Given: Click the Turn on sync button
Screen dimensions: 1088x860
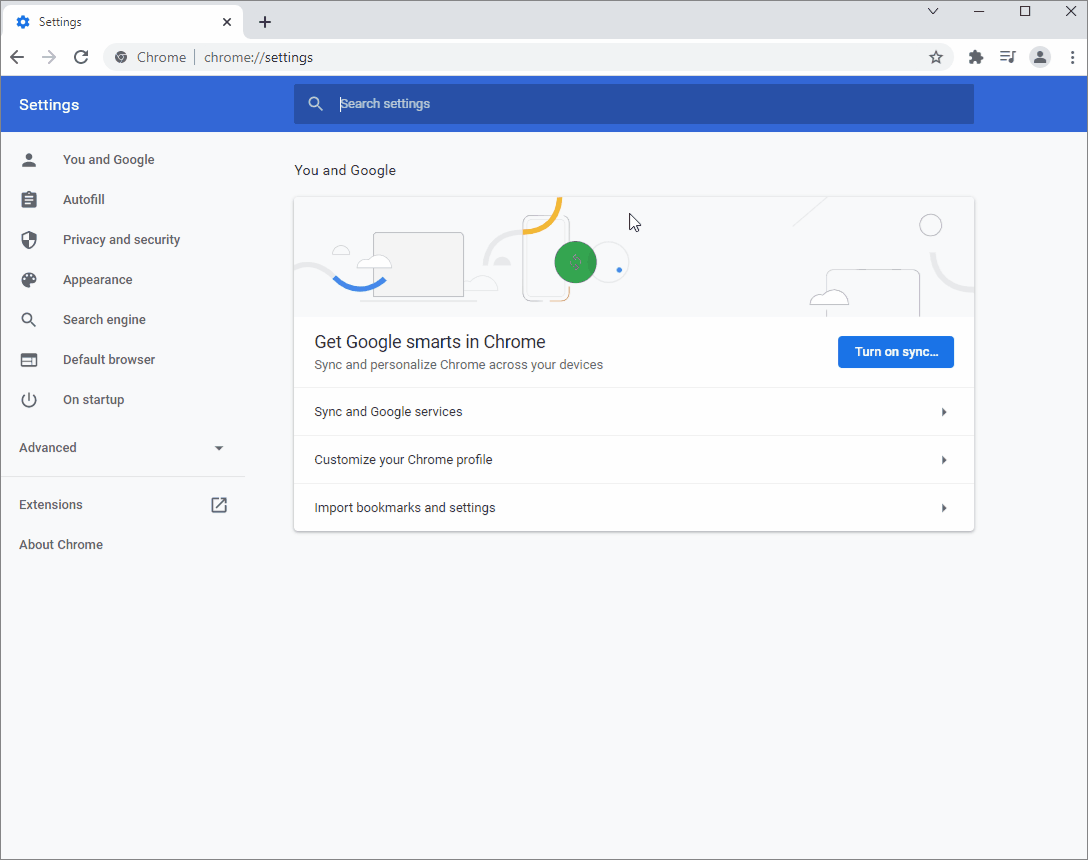Looking at the screenshot, I should click(896, 352).
